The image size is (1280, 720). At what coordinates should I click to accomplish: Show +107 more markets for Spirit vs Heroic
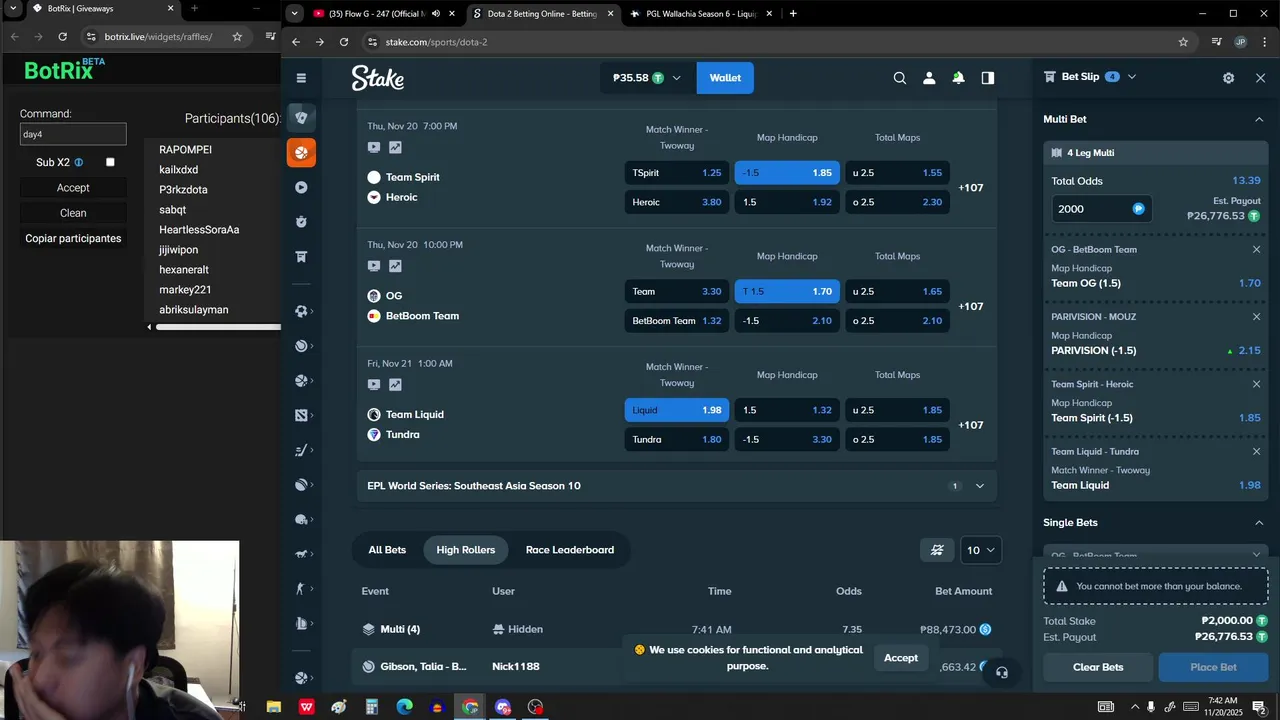pos(971,188)
